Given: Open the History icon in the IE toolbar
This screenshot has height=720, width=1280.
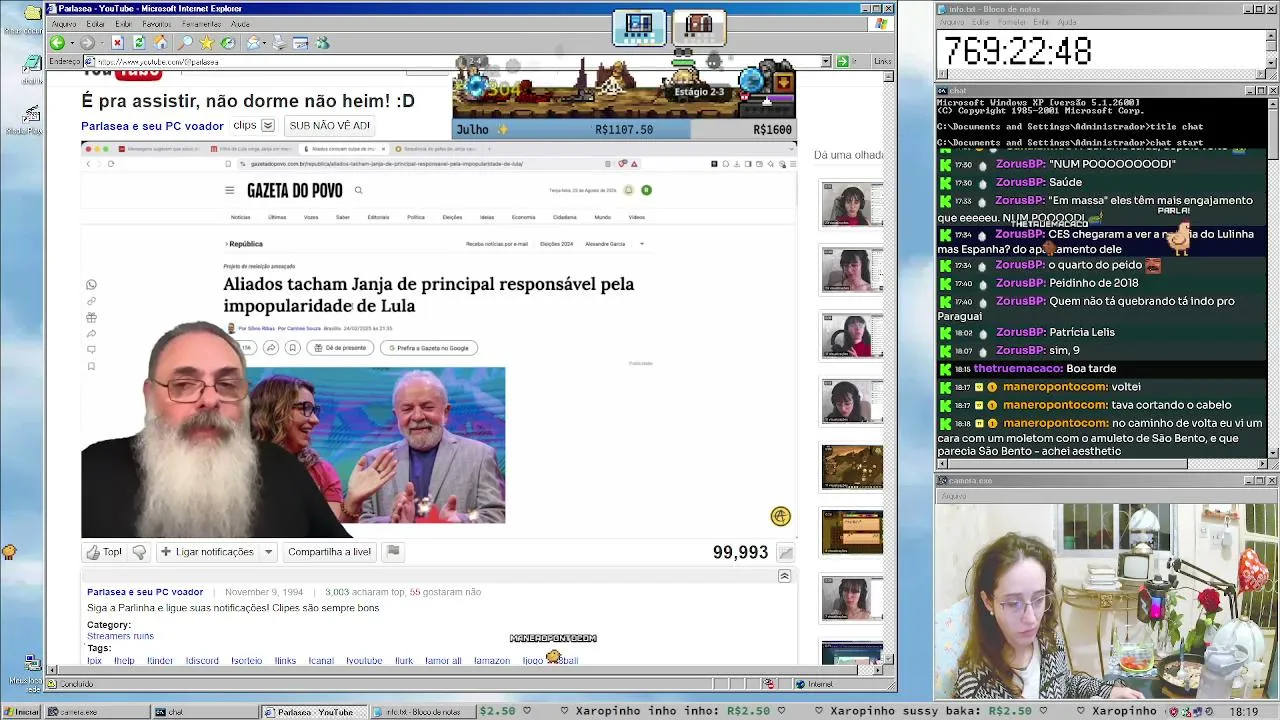Looking at the screenshot, I should 228,43.
